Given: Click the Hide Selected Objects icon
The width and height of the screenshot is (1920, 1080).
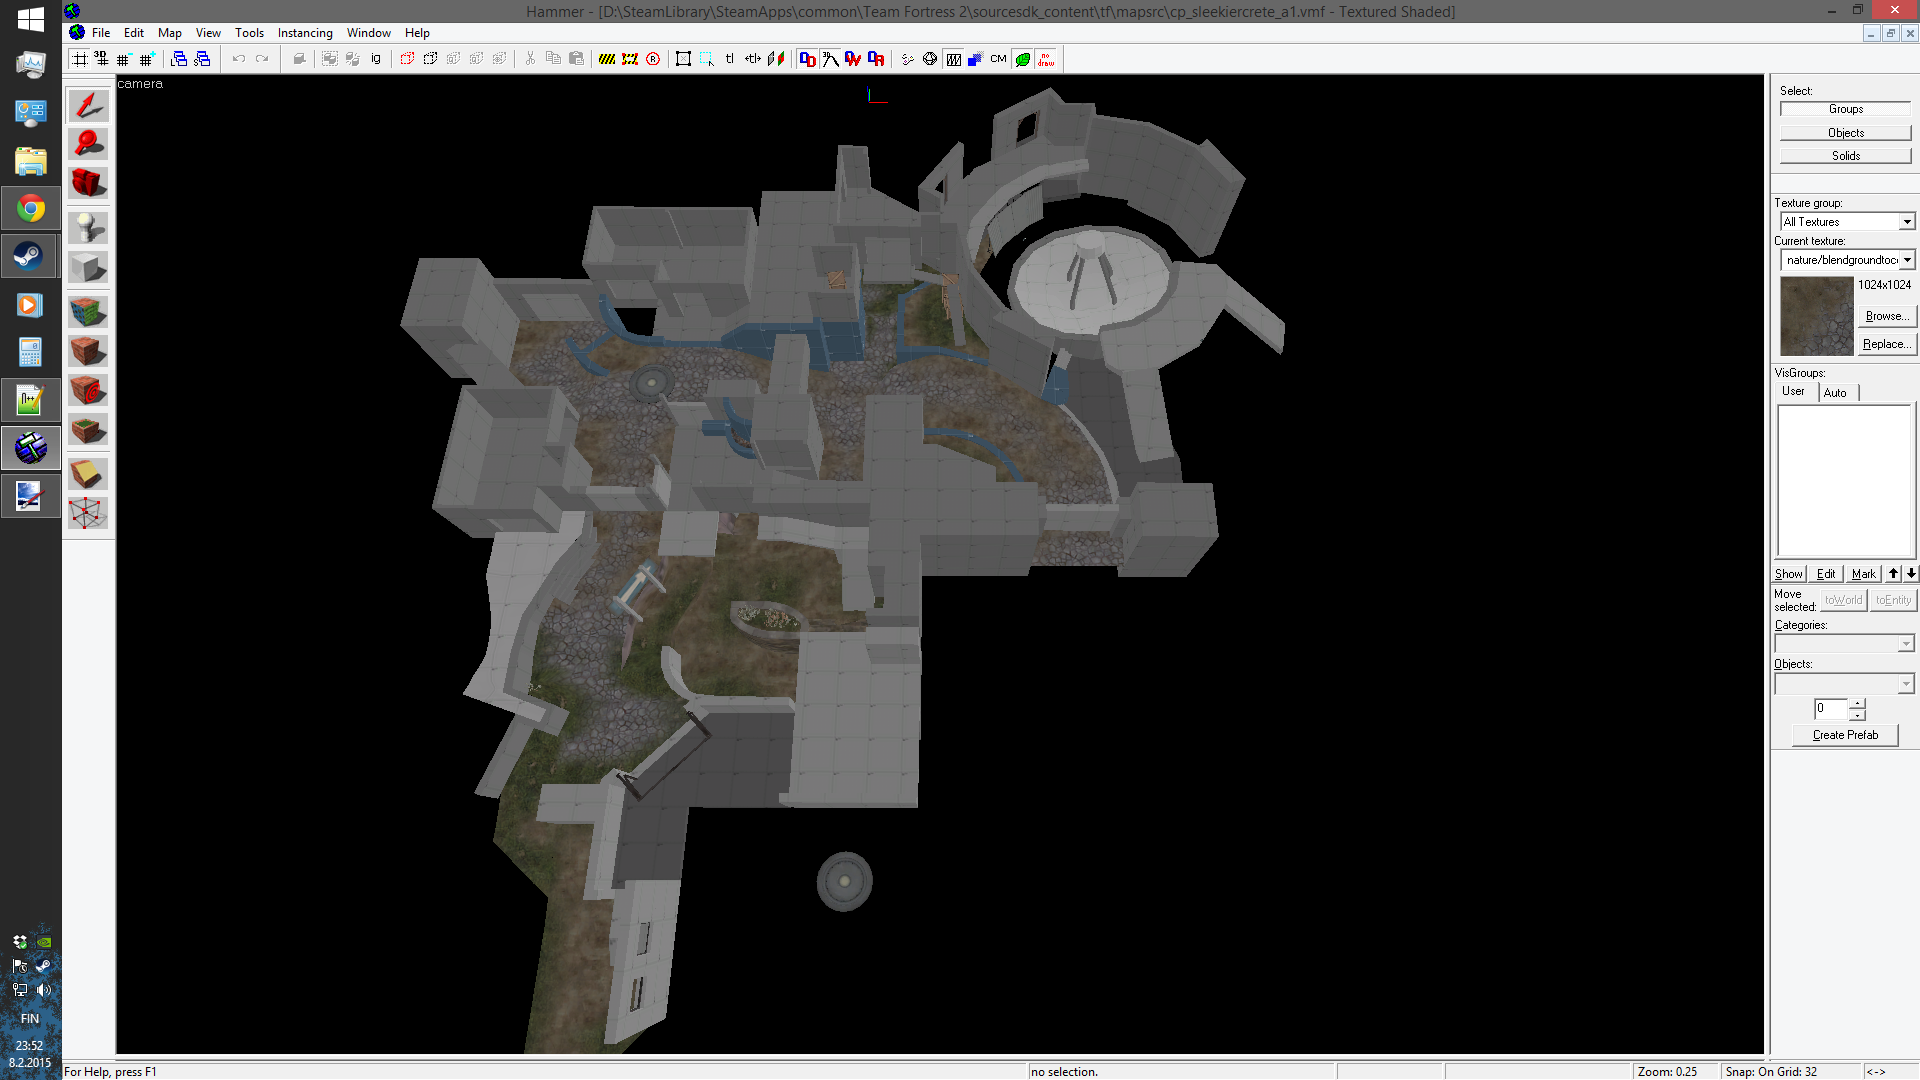Looking at the screenshot, I should pos(407,59).
